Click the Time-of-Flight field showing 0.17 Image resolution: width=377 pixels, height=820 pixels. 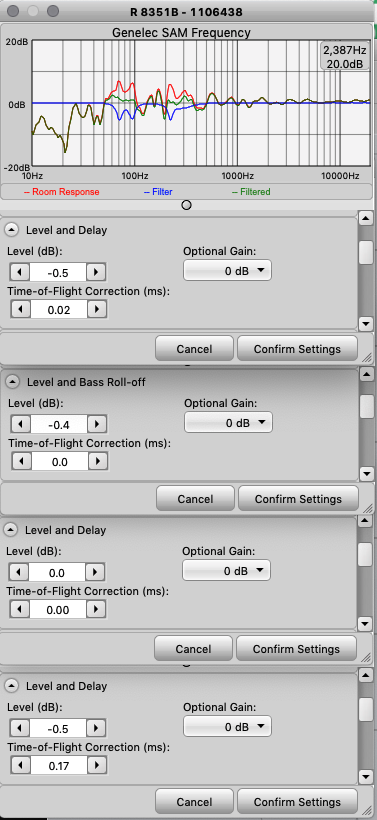click(59, 766)
